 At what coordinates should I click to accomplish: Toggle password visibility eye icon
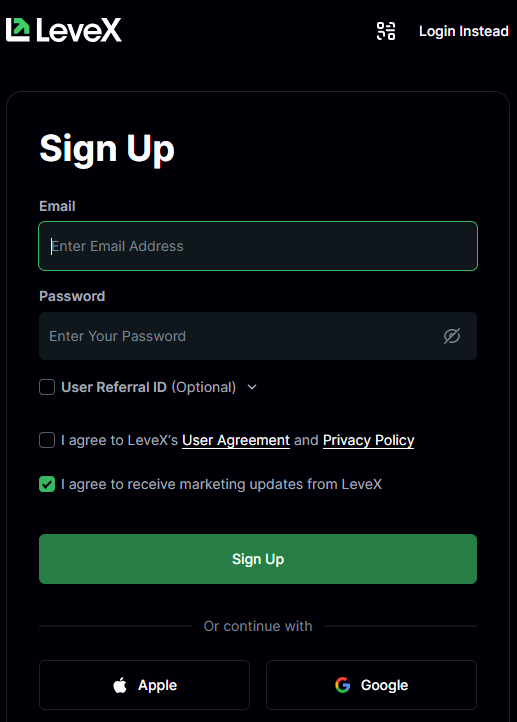pos(452,336)
